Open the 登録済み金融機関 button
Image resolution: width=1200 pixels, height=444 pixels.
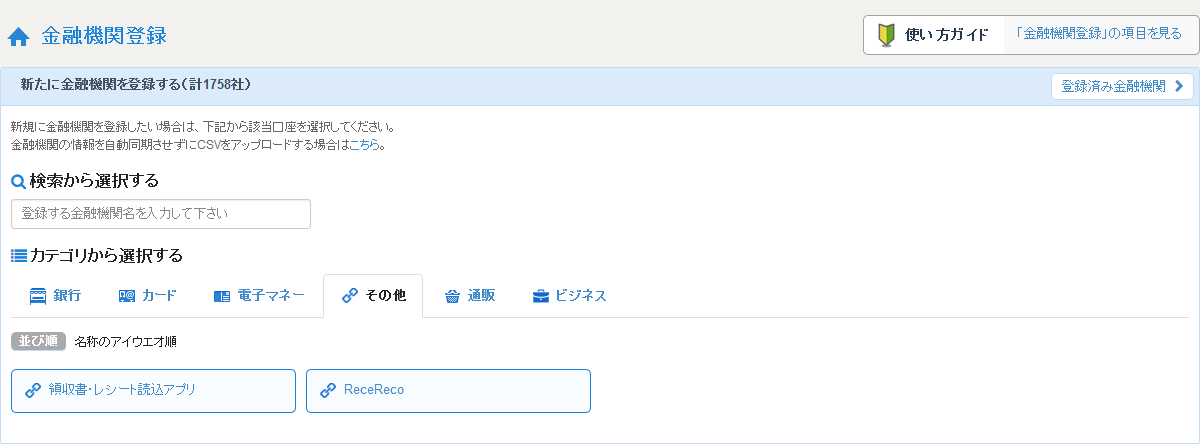point(1122,86)
